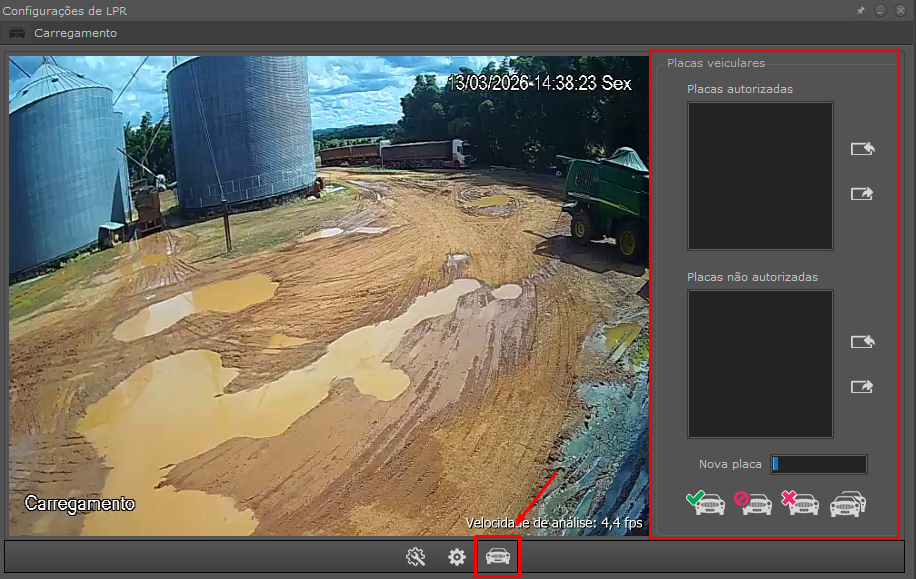Open the gear settings icon in bottom toolbar
Screen dimensions: 916x579
pyautogui.click(x=457, y=557)
